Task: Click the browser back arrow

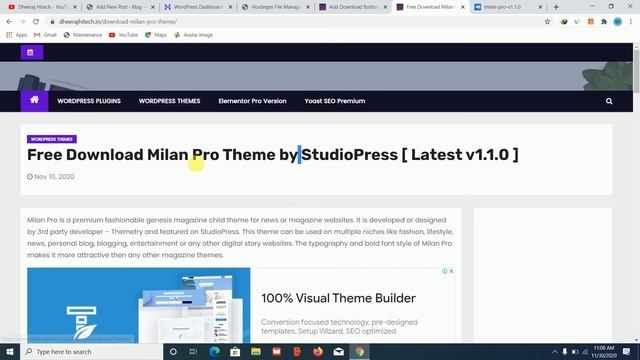Action: pos(9,22)
